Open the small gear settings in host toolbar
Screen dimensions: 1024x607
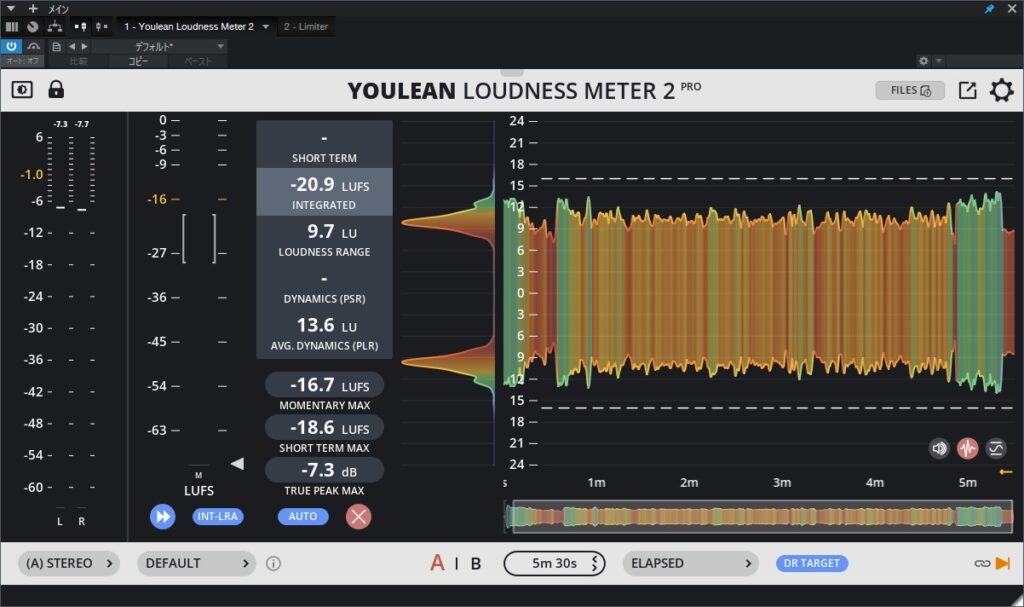[923, 61]
